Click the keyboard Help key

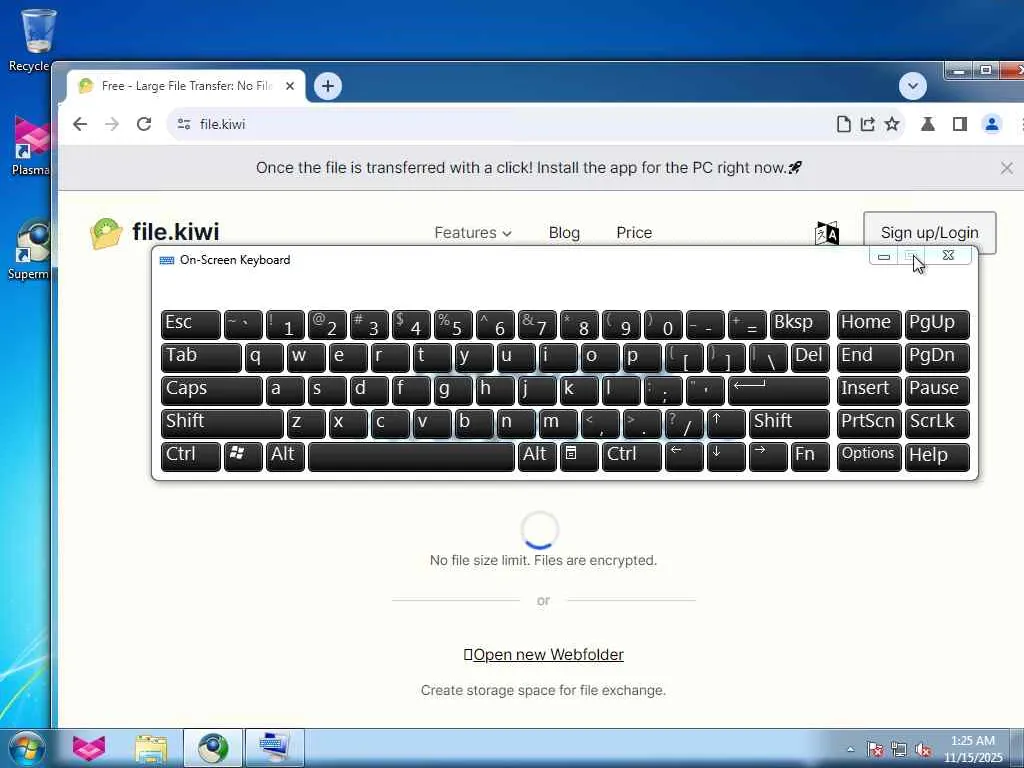[x=936, y=456]
